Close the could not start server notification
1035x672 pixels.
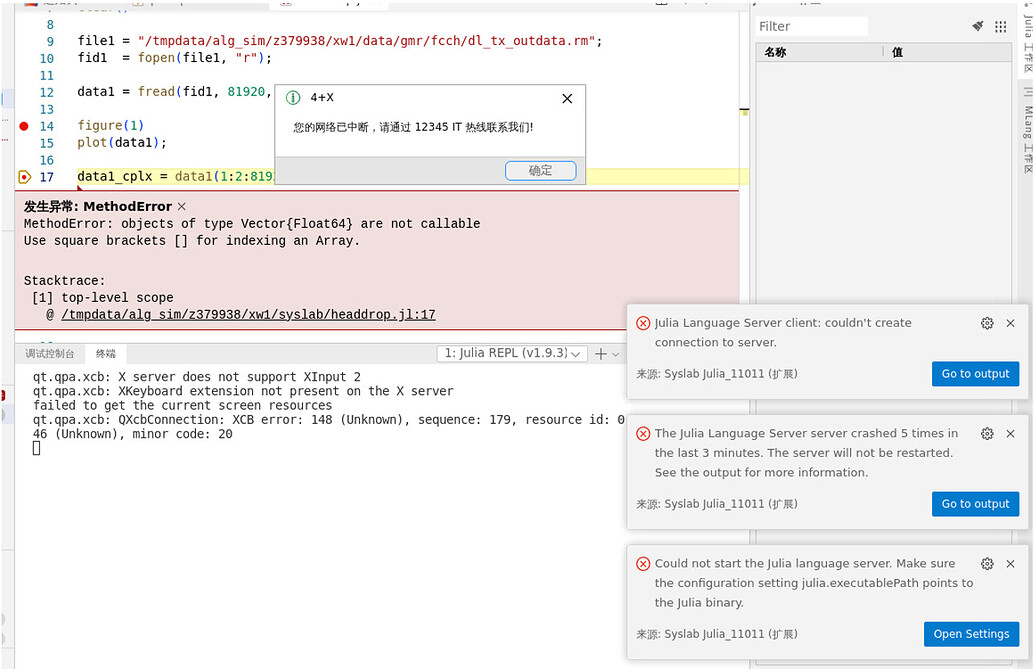point(1010,564)
